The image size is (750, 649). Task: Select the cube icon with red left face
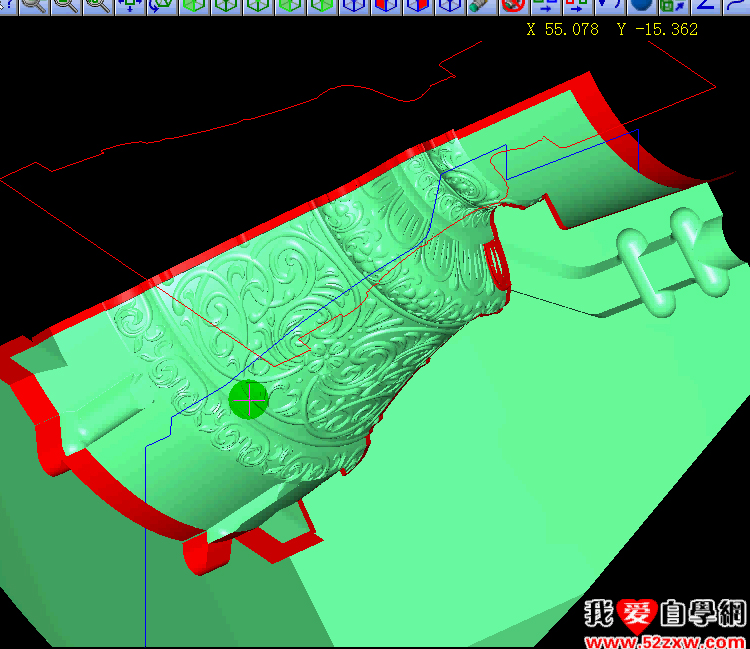(x=386, y=6)
